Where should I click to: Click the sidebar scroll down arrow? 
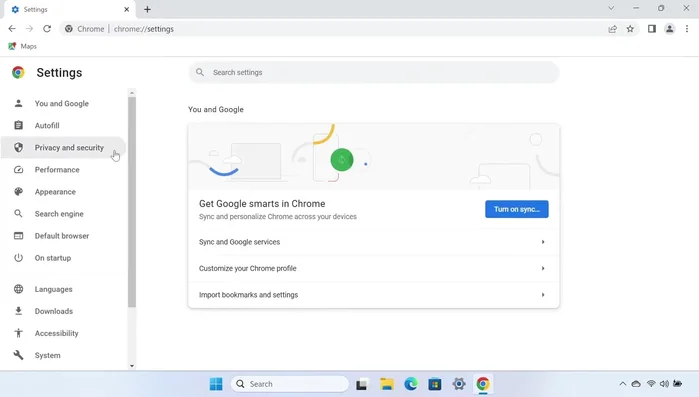[x=132, y=366]
